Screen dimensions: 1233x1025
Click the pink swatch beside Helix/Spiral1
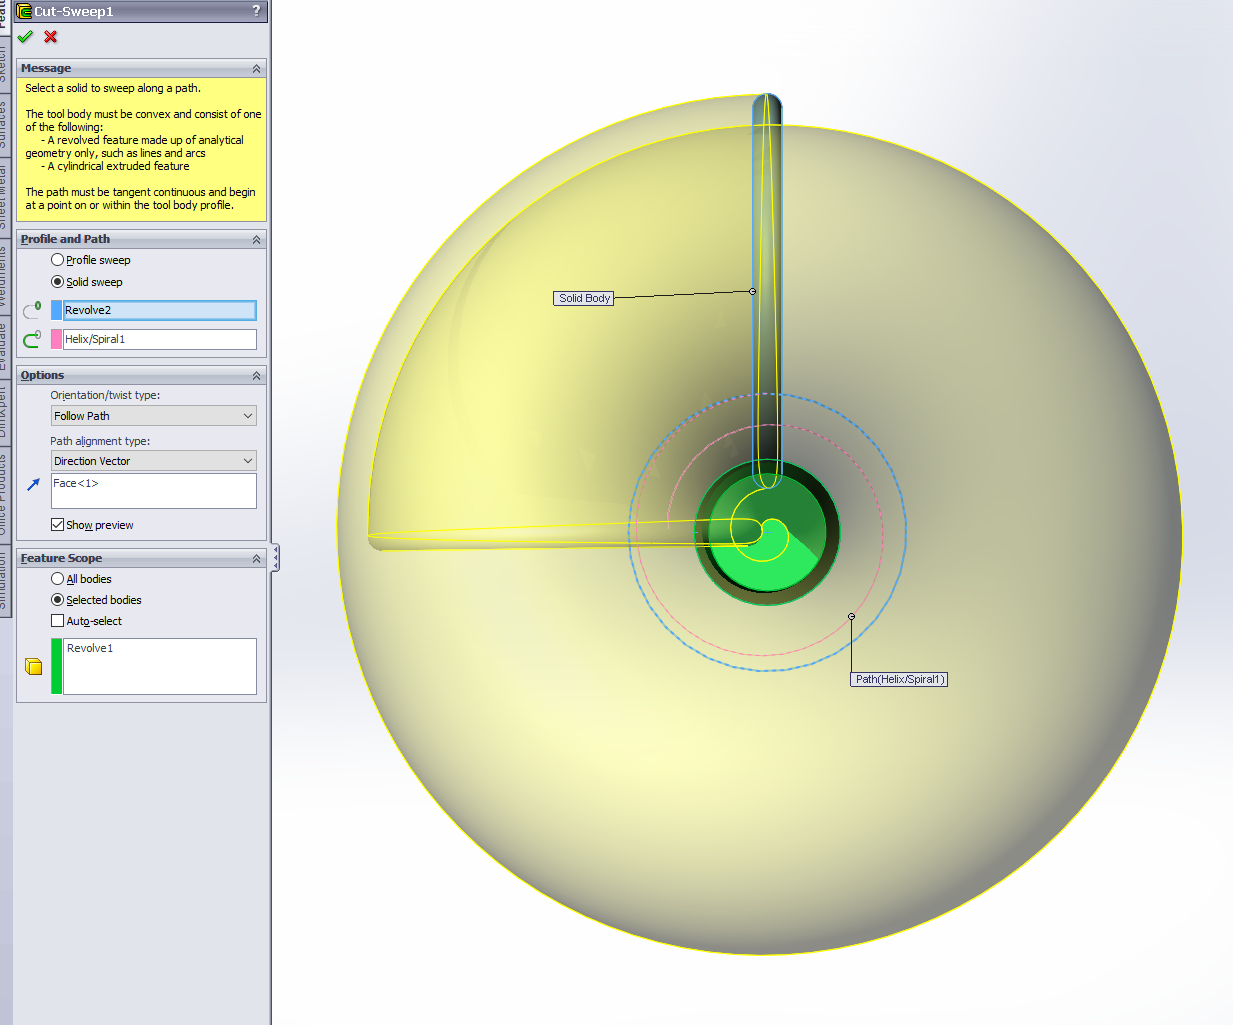coord(57,340)
